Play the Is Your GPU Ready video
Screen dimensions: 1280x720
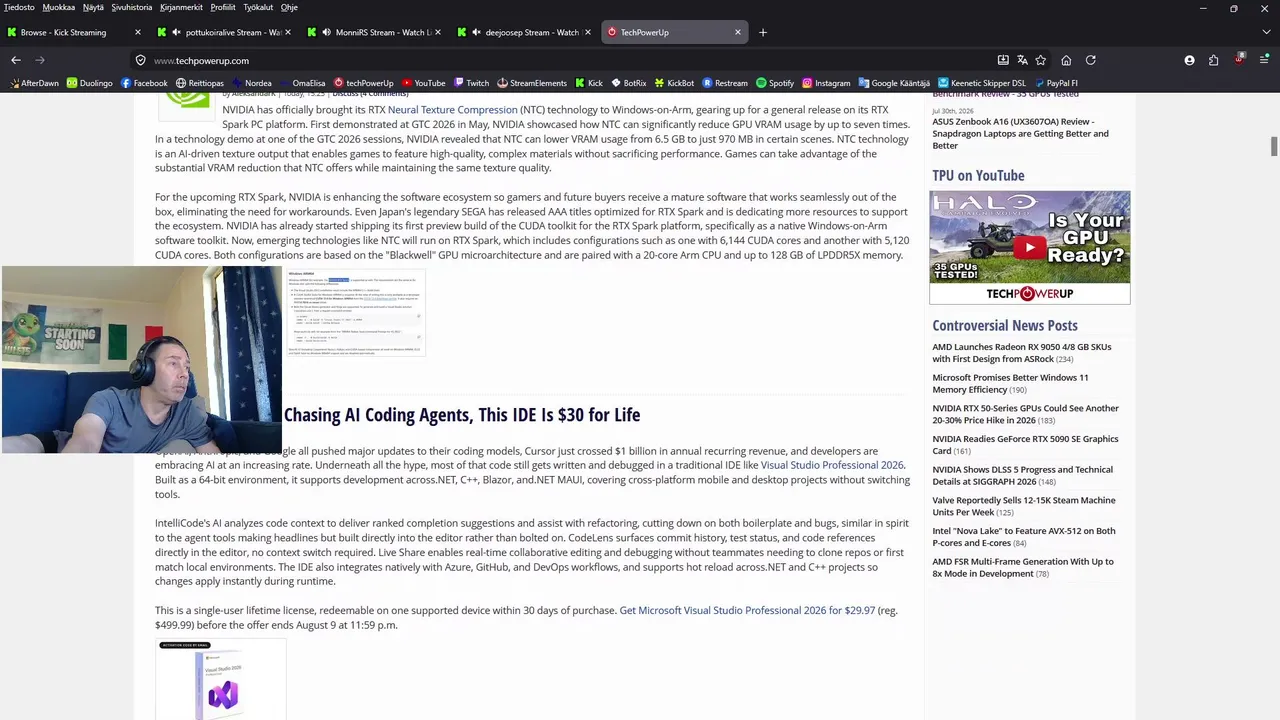coord(1030,247)
